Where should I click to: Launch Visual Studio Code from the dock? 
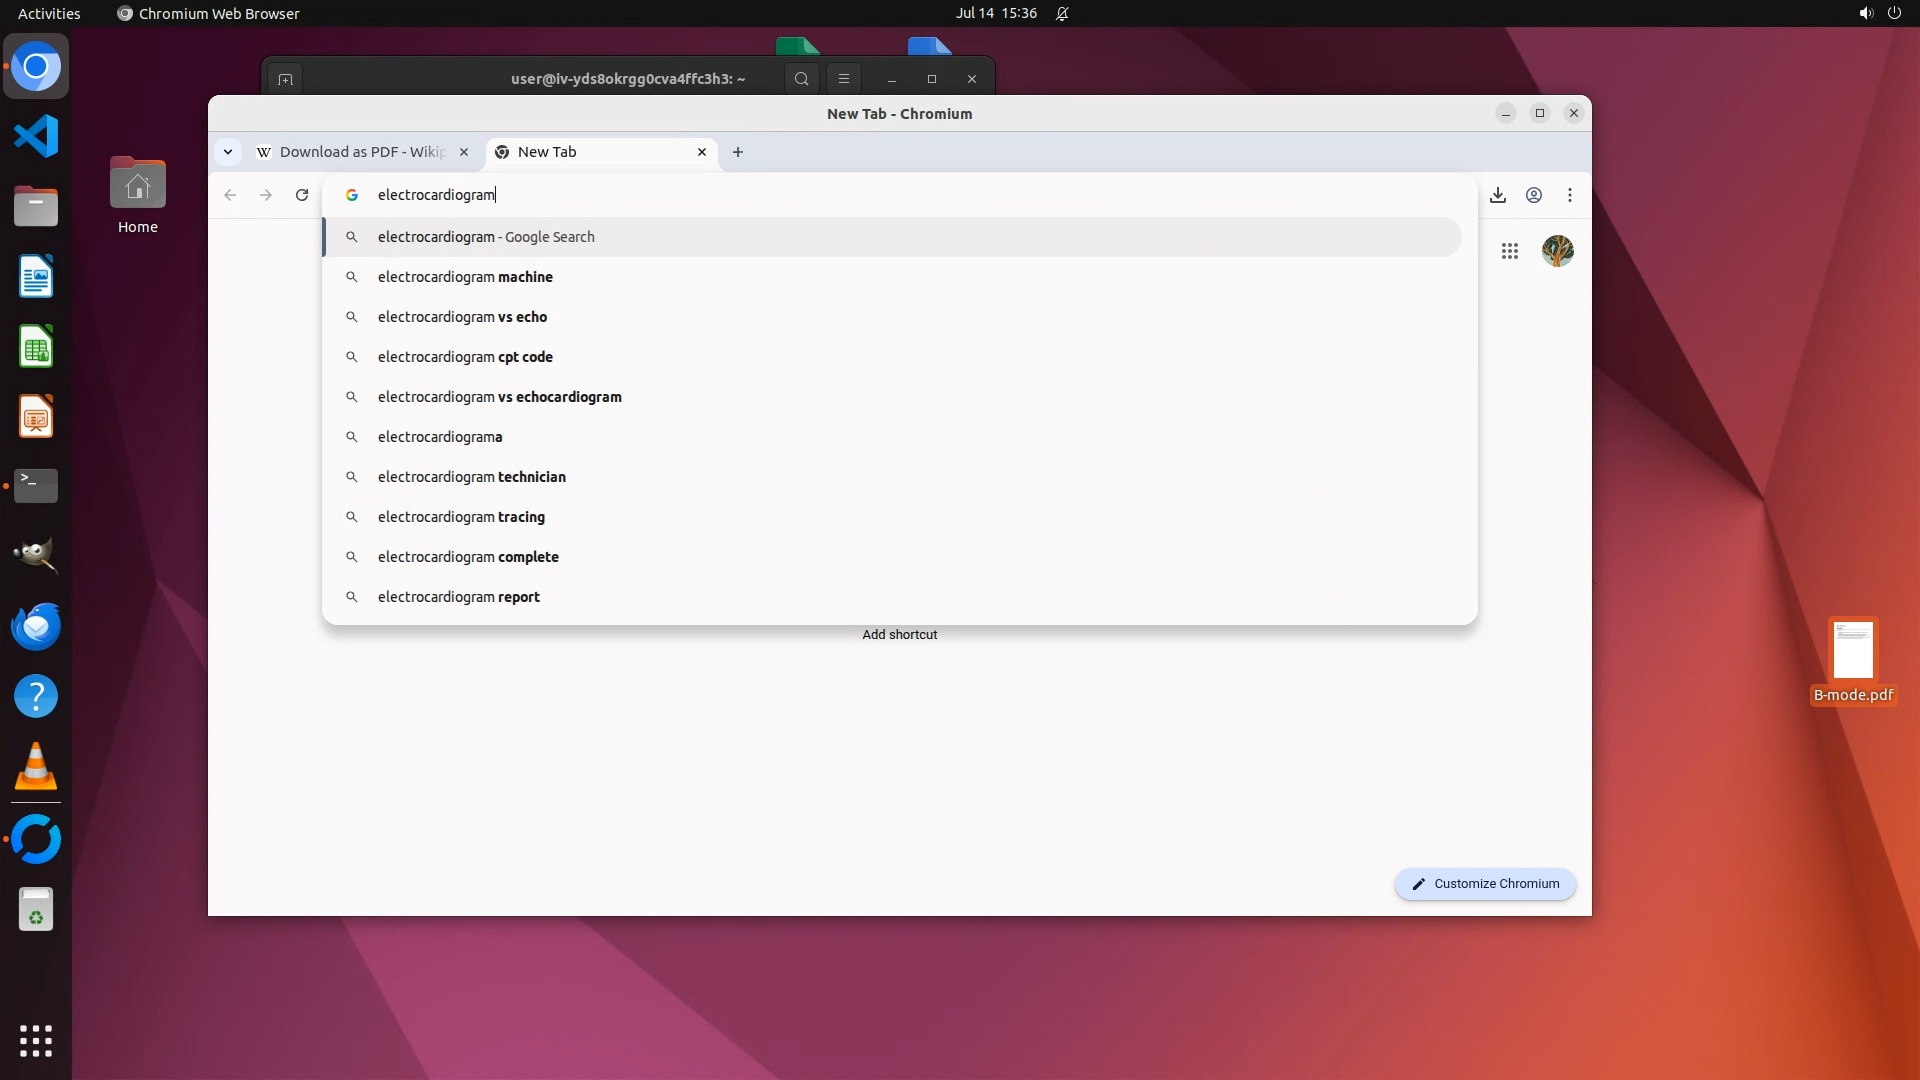point(36,136)
